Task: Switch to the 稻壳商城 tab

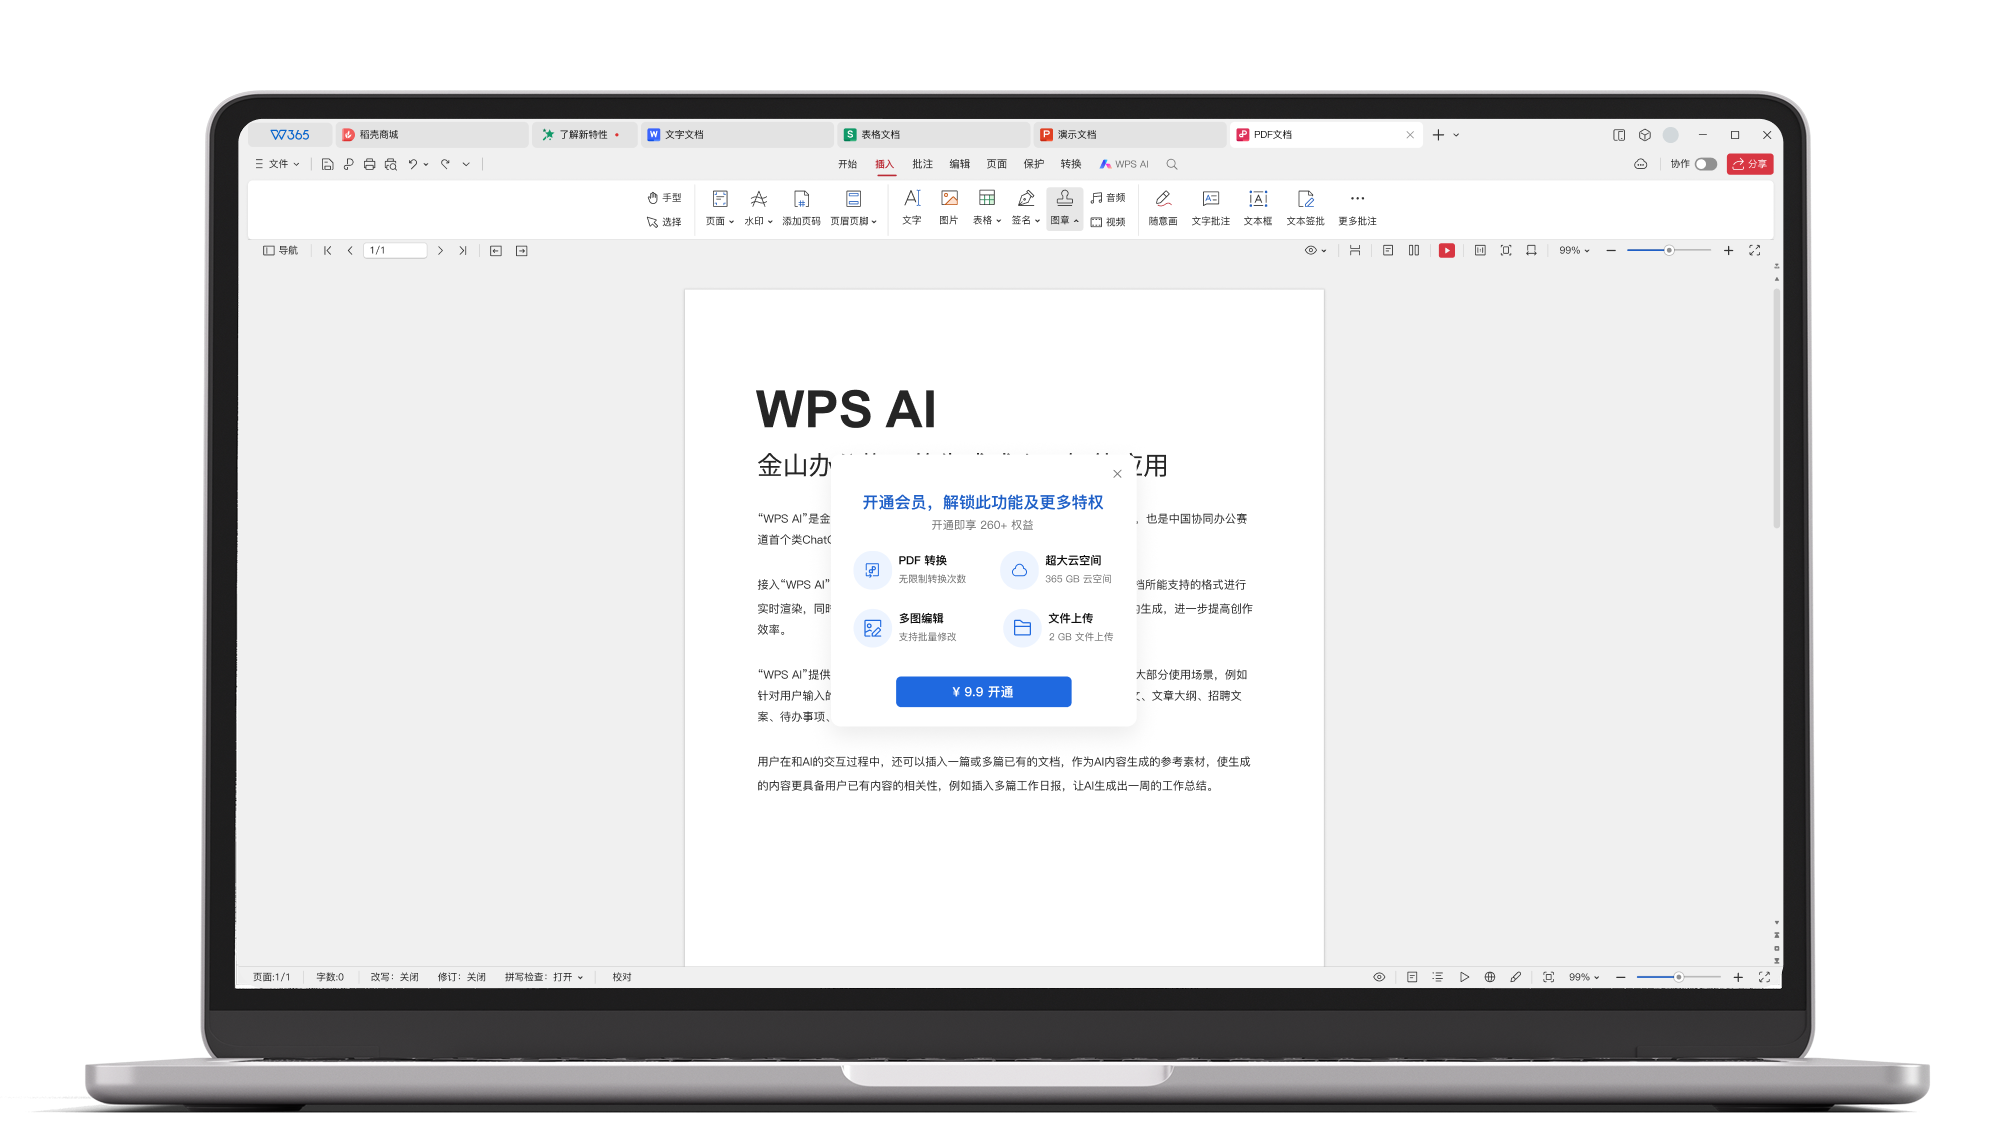Action: pyautogui.click(x=431, y=134)
